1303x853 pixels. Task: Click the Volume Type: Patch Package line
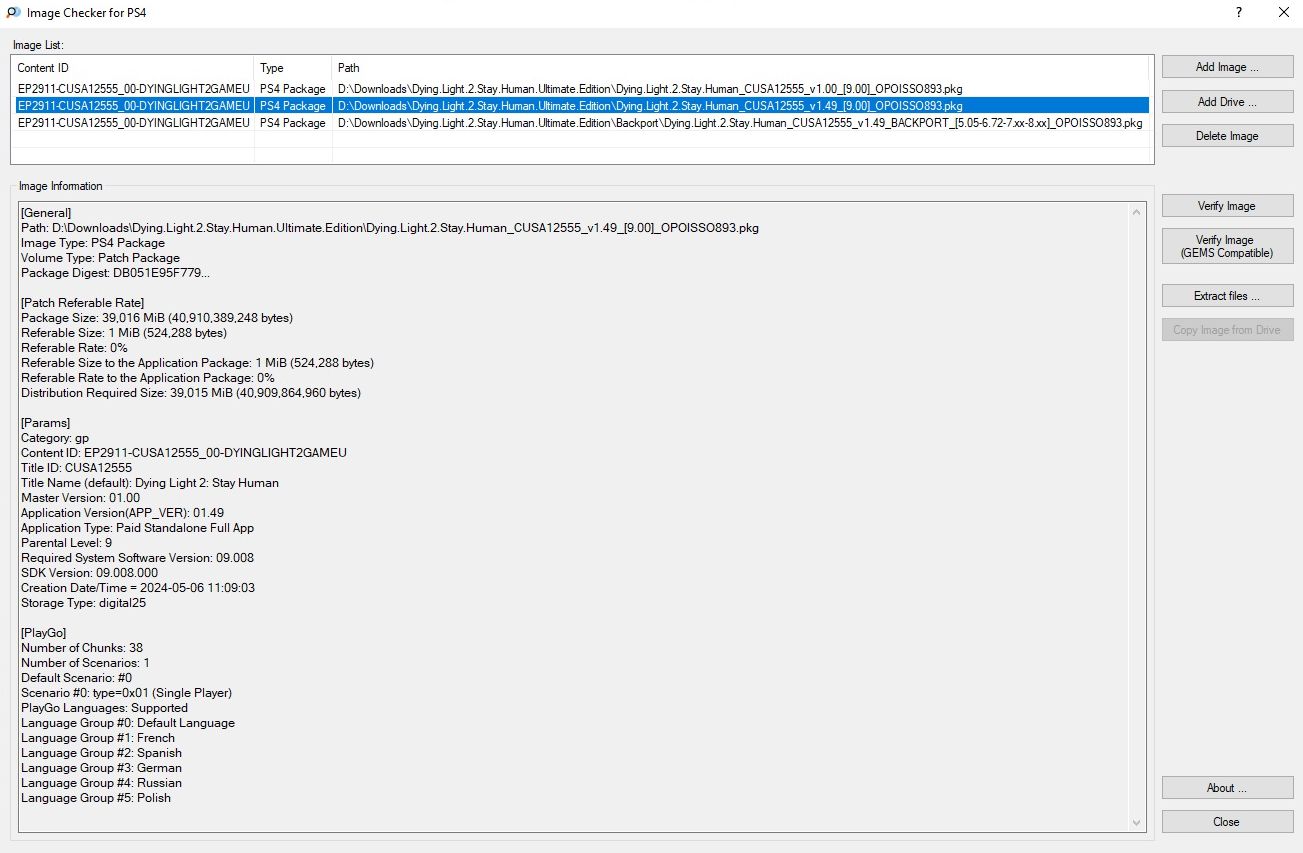(x=101, y=258)
